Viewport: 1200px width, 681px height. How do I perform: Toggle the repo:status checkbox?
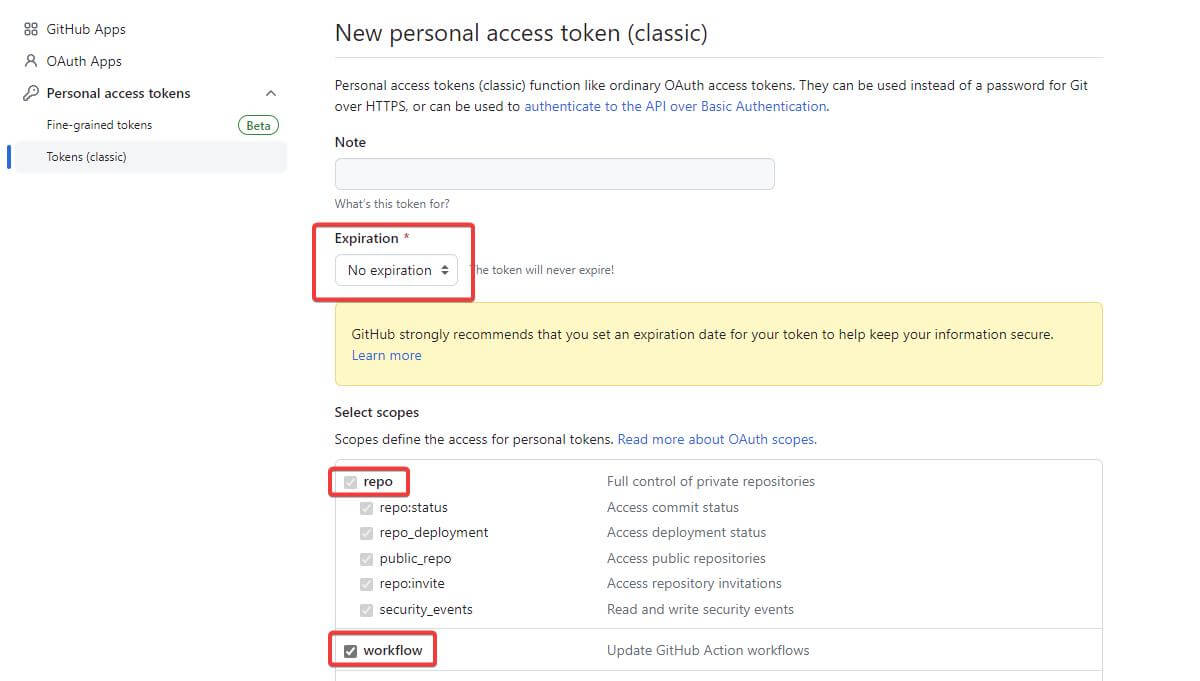point(366,508)
